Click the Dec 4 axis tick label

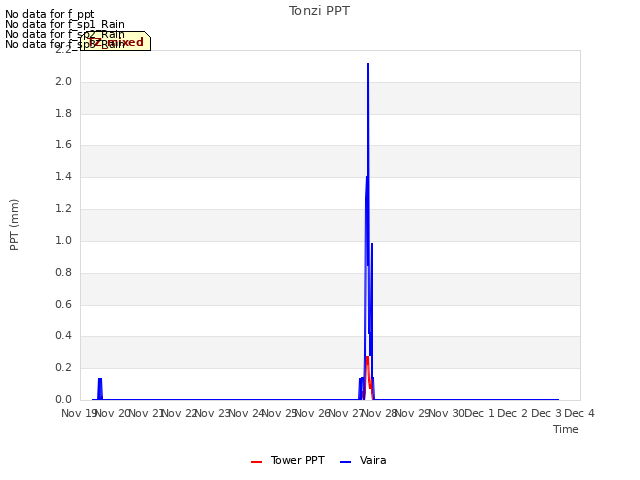click(579, 413)
